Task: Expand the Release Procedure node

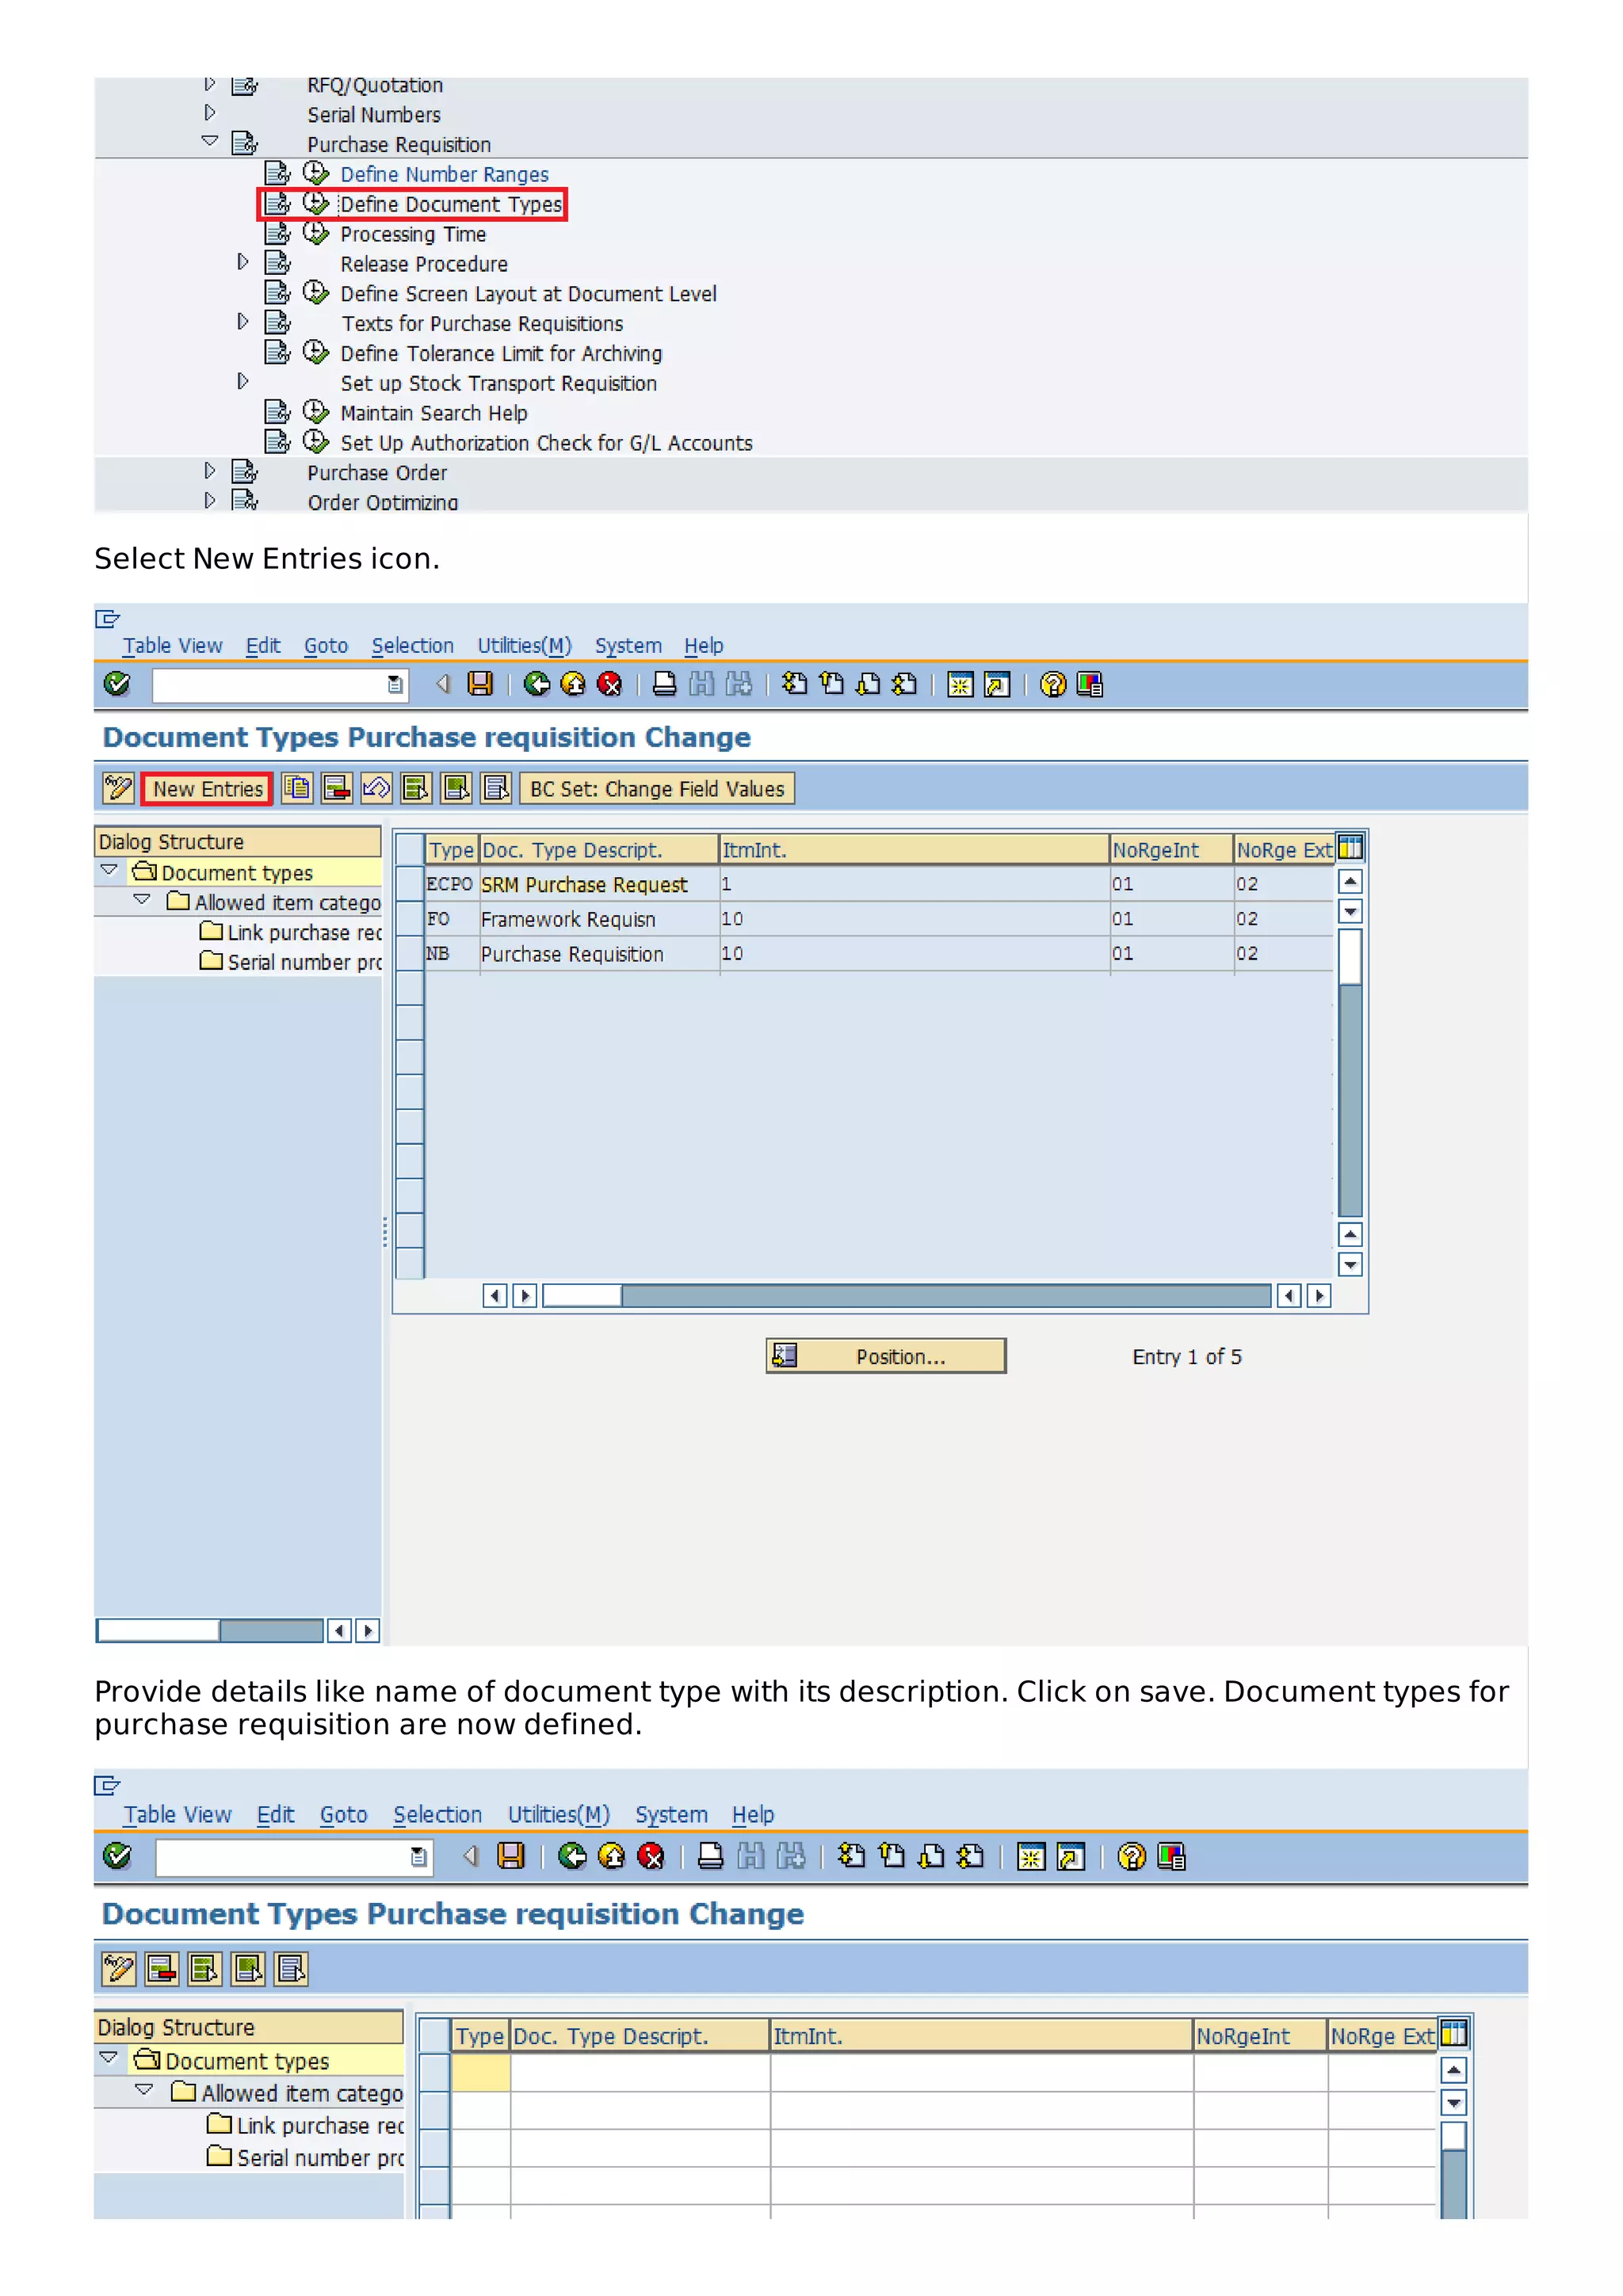Action: [x=242, y=262]
